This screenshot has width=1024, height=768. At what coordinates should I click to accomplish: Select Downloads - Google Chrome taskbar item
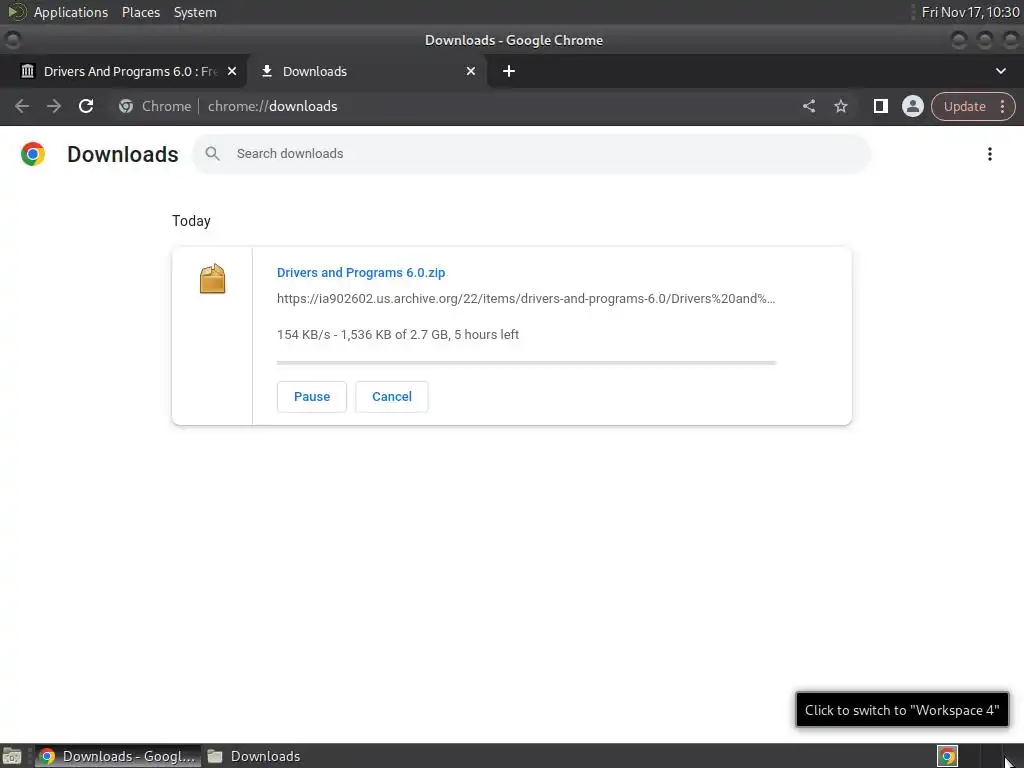click(118, 756)
